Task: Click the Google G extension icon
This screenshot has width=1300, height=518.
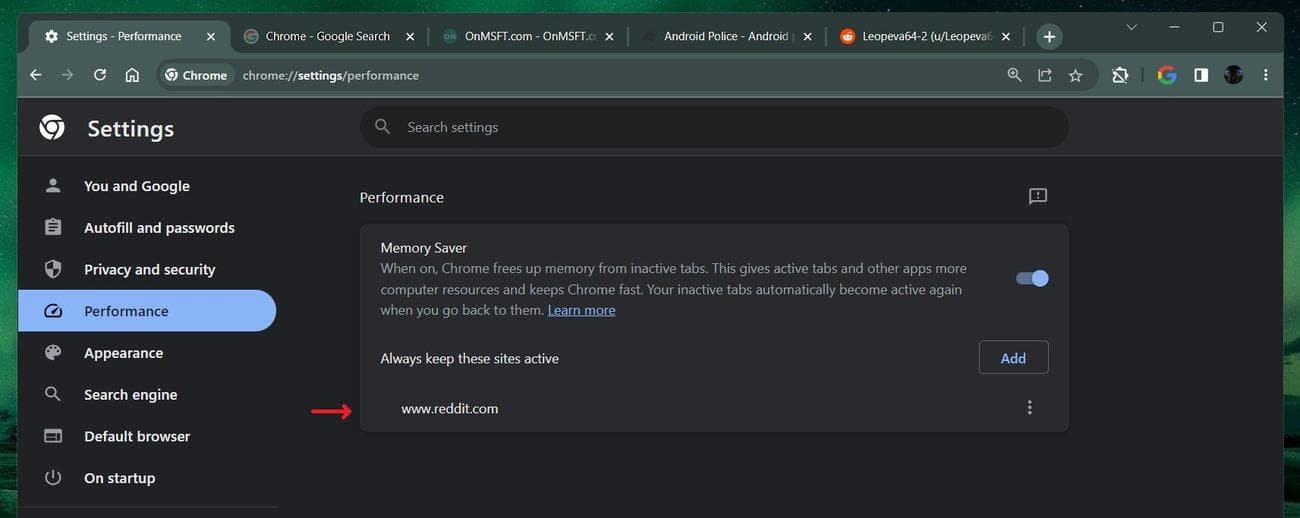Action: (1166, 75)
